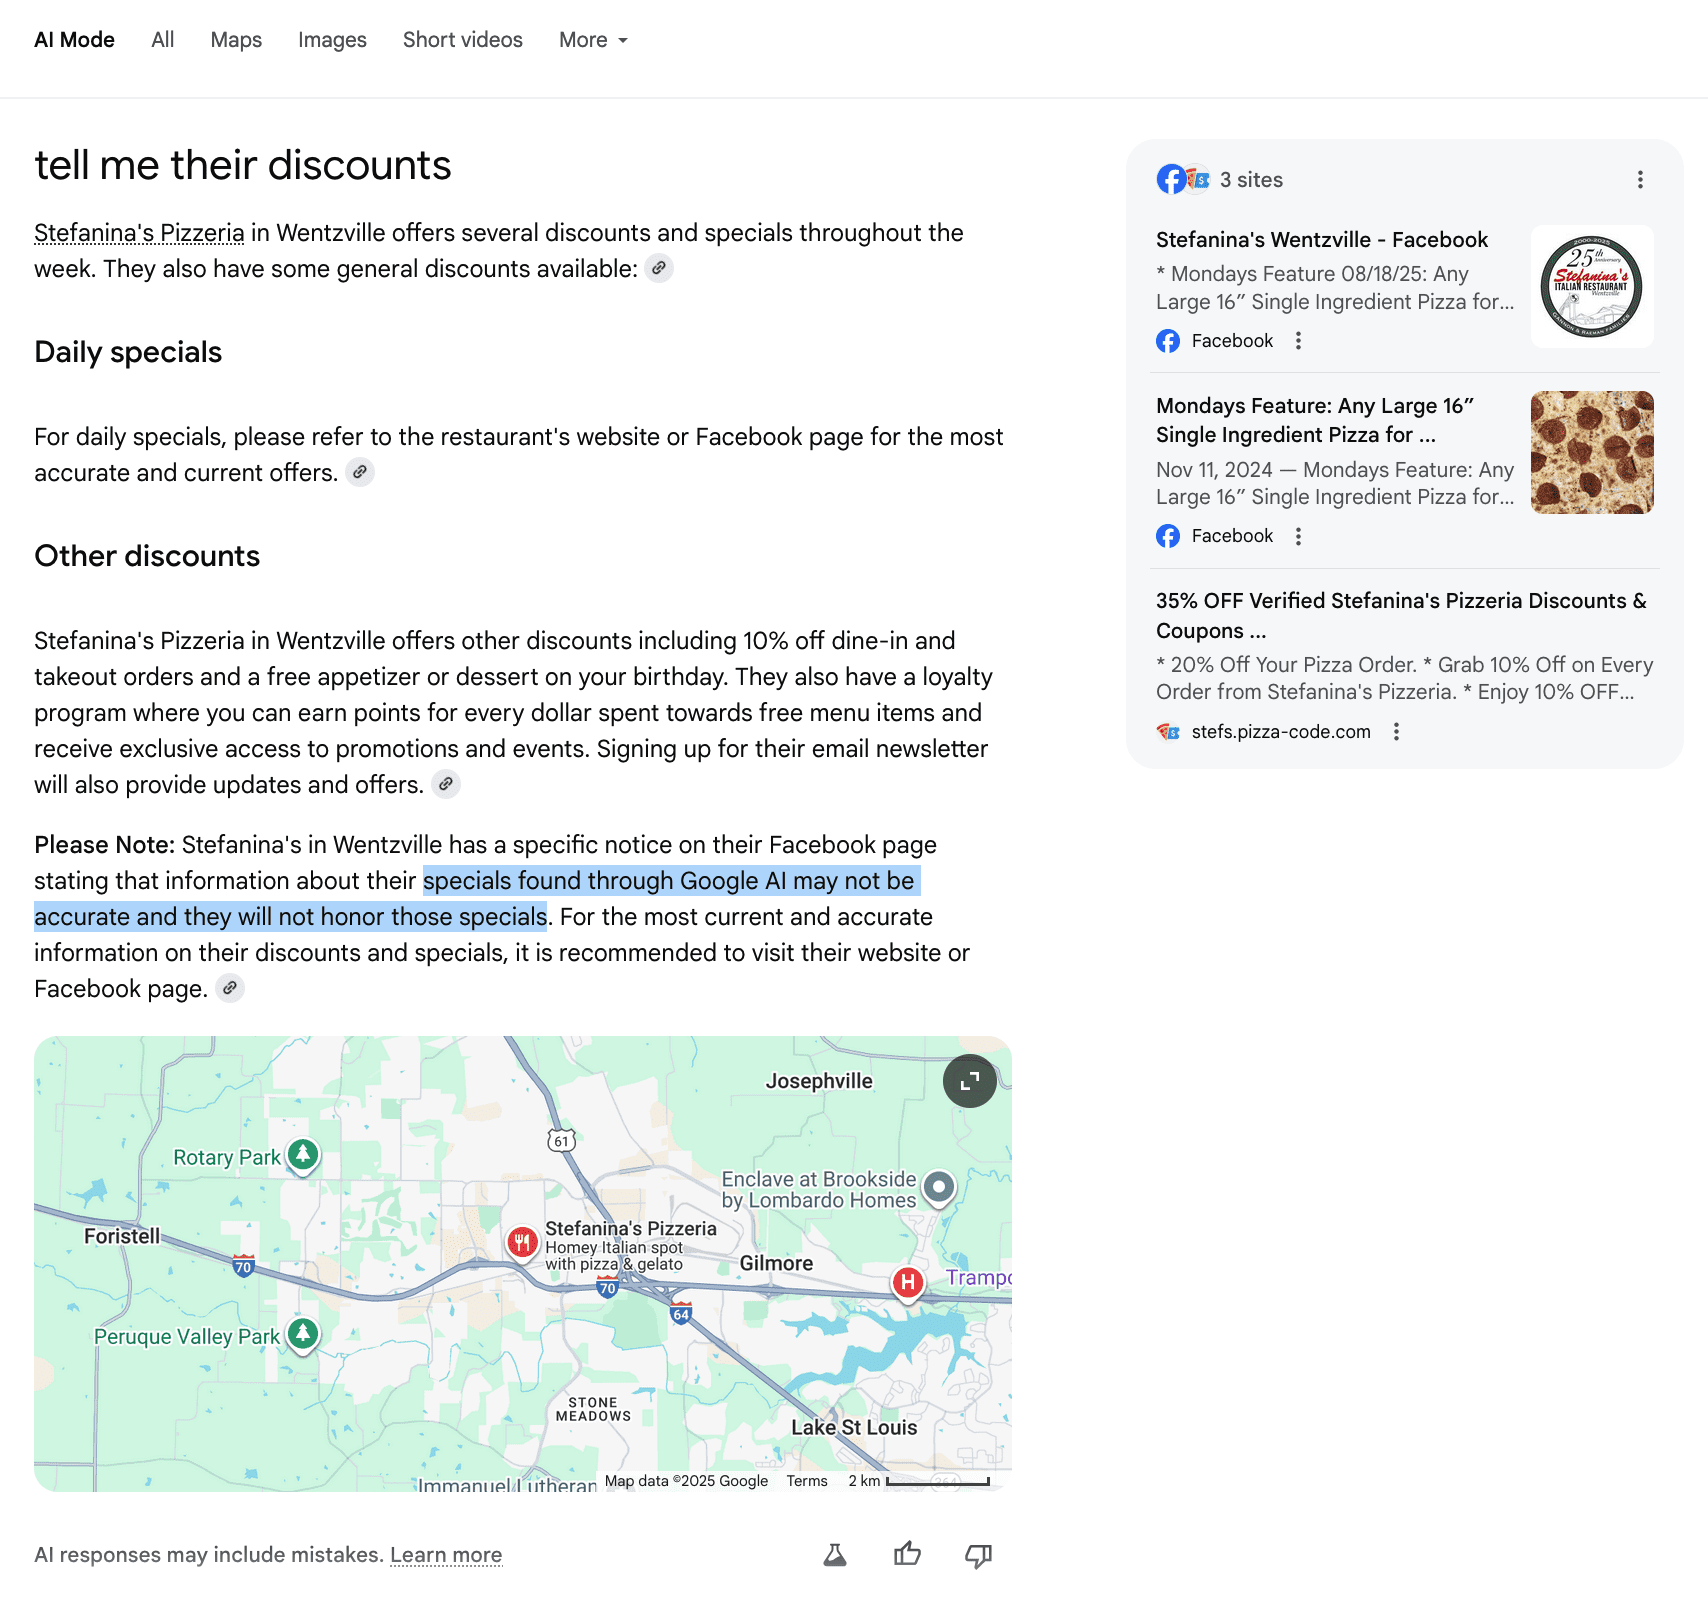The height and width of the screenshot is (1616, 1708).
Task: Click the Interstate 70 shield near Foristell
Action: point(243,1266)
